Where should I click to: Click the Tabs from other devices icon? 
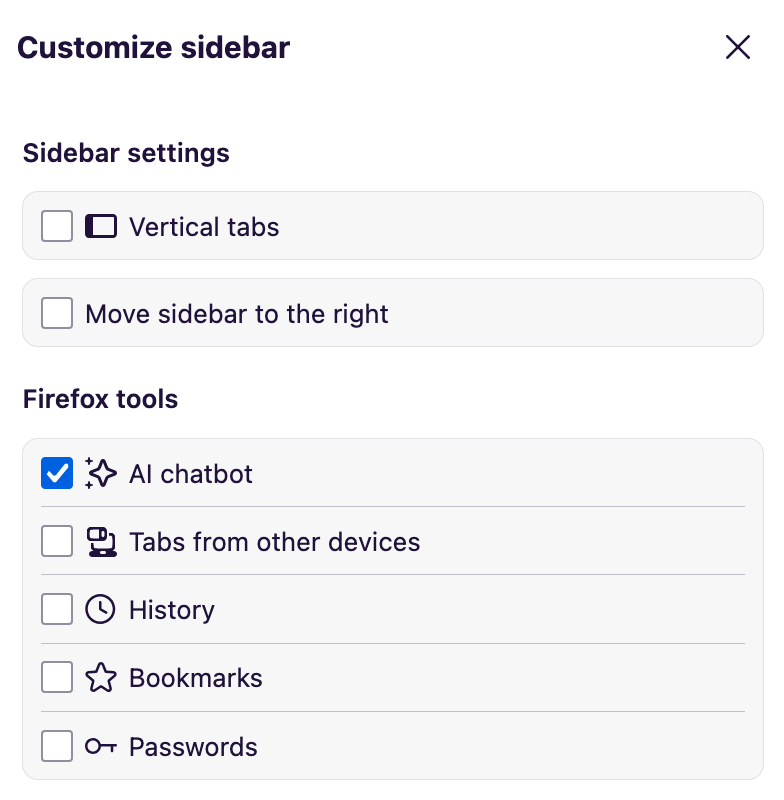(101, 541)
